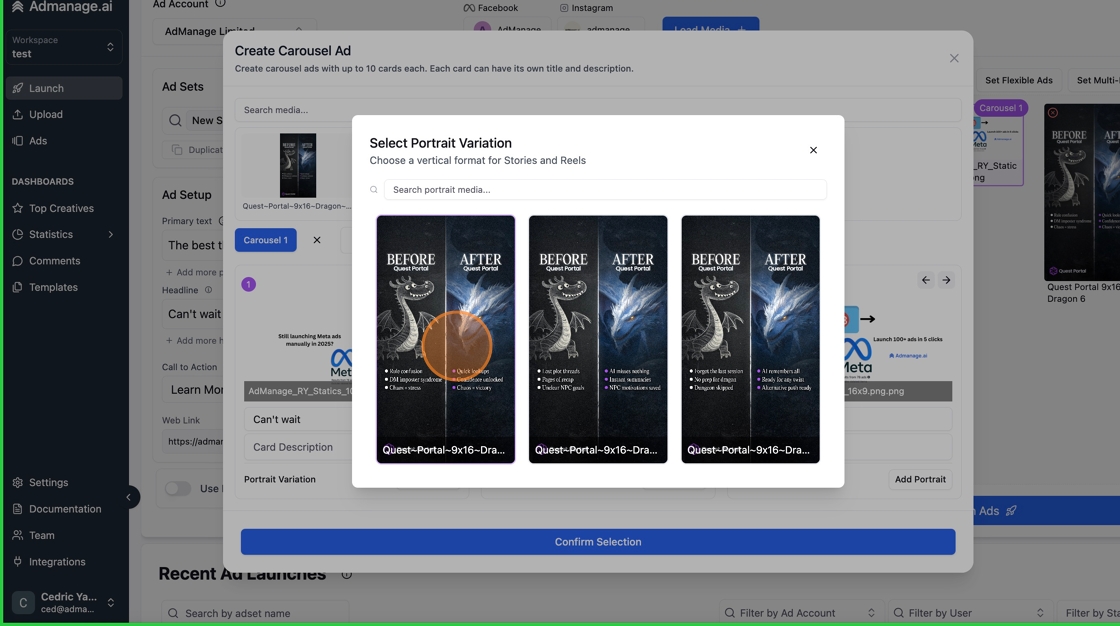Click the info icon beside Headline
The image size is (1120, 626).
tap(209, 290)
